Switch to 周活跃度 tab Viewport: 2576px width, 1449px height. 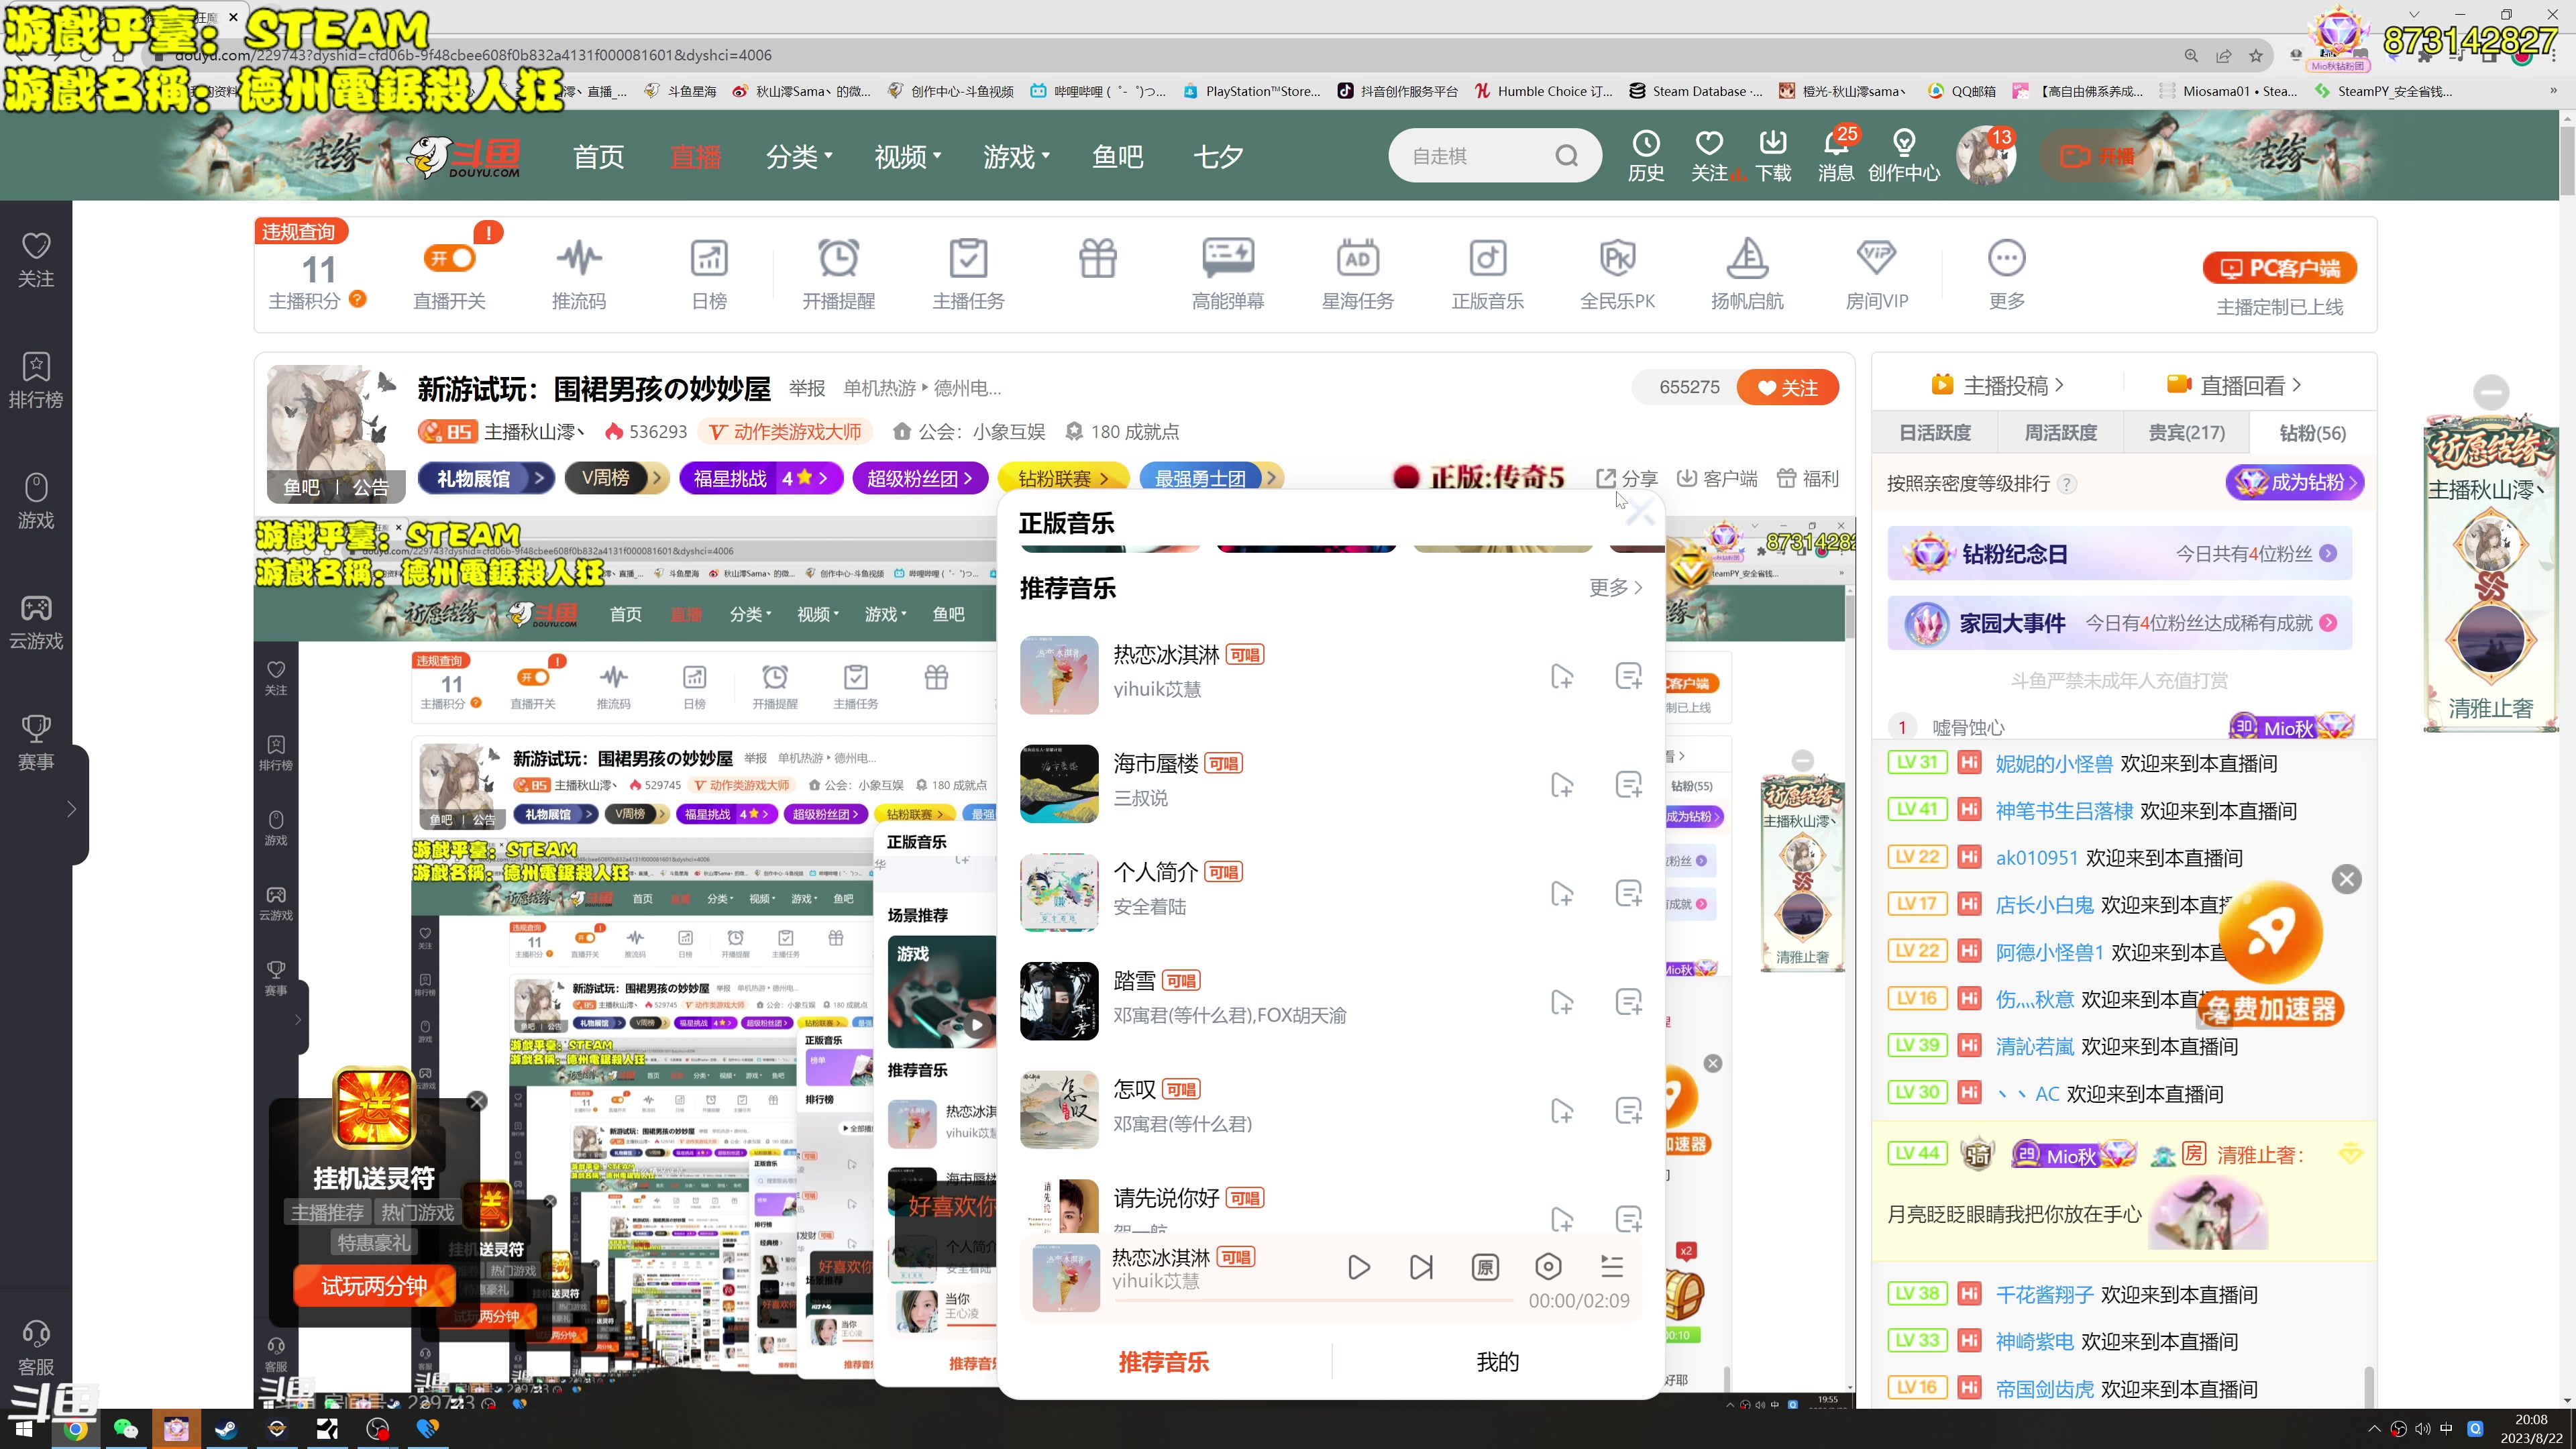pyautogui.click(x=2060, y=433)
